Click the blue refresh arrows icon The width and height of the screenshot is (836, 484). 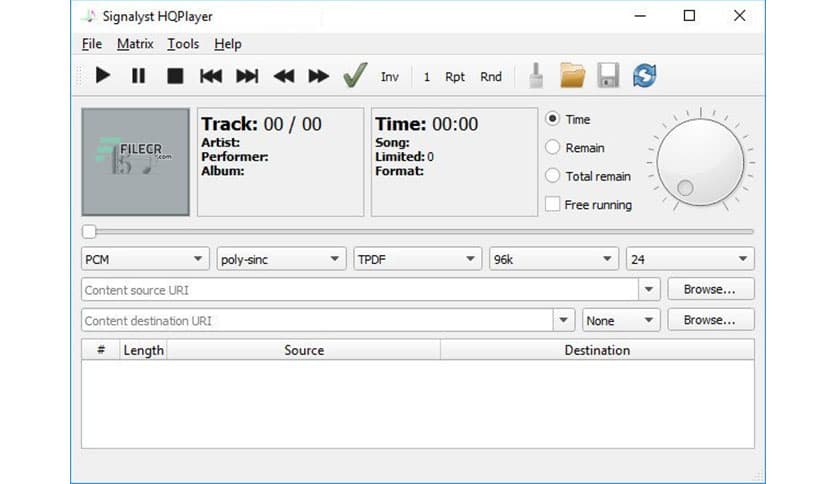645,75
